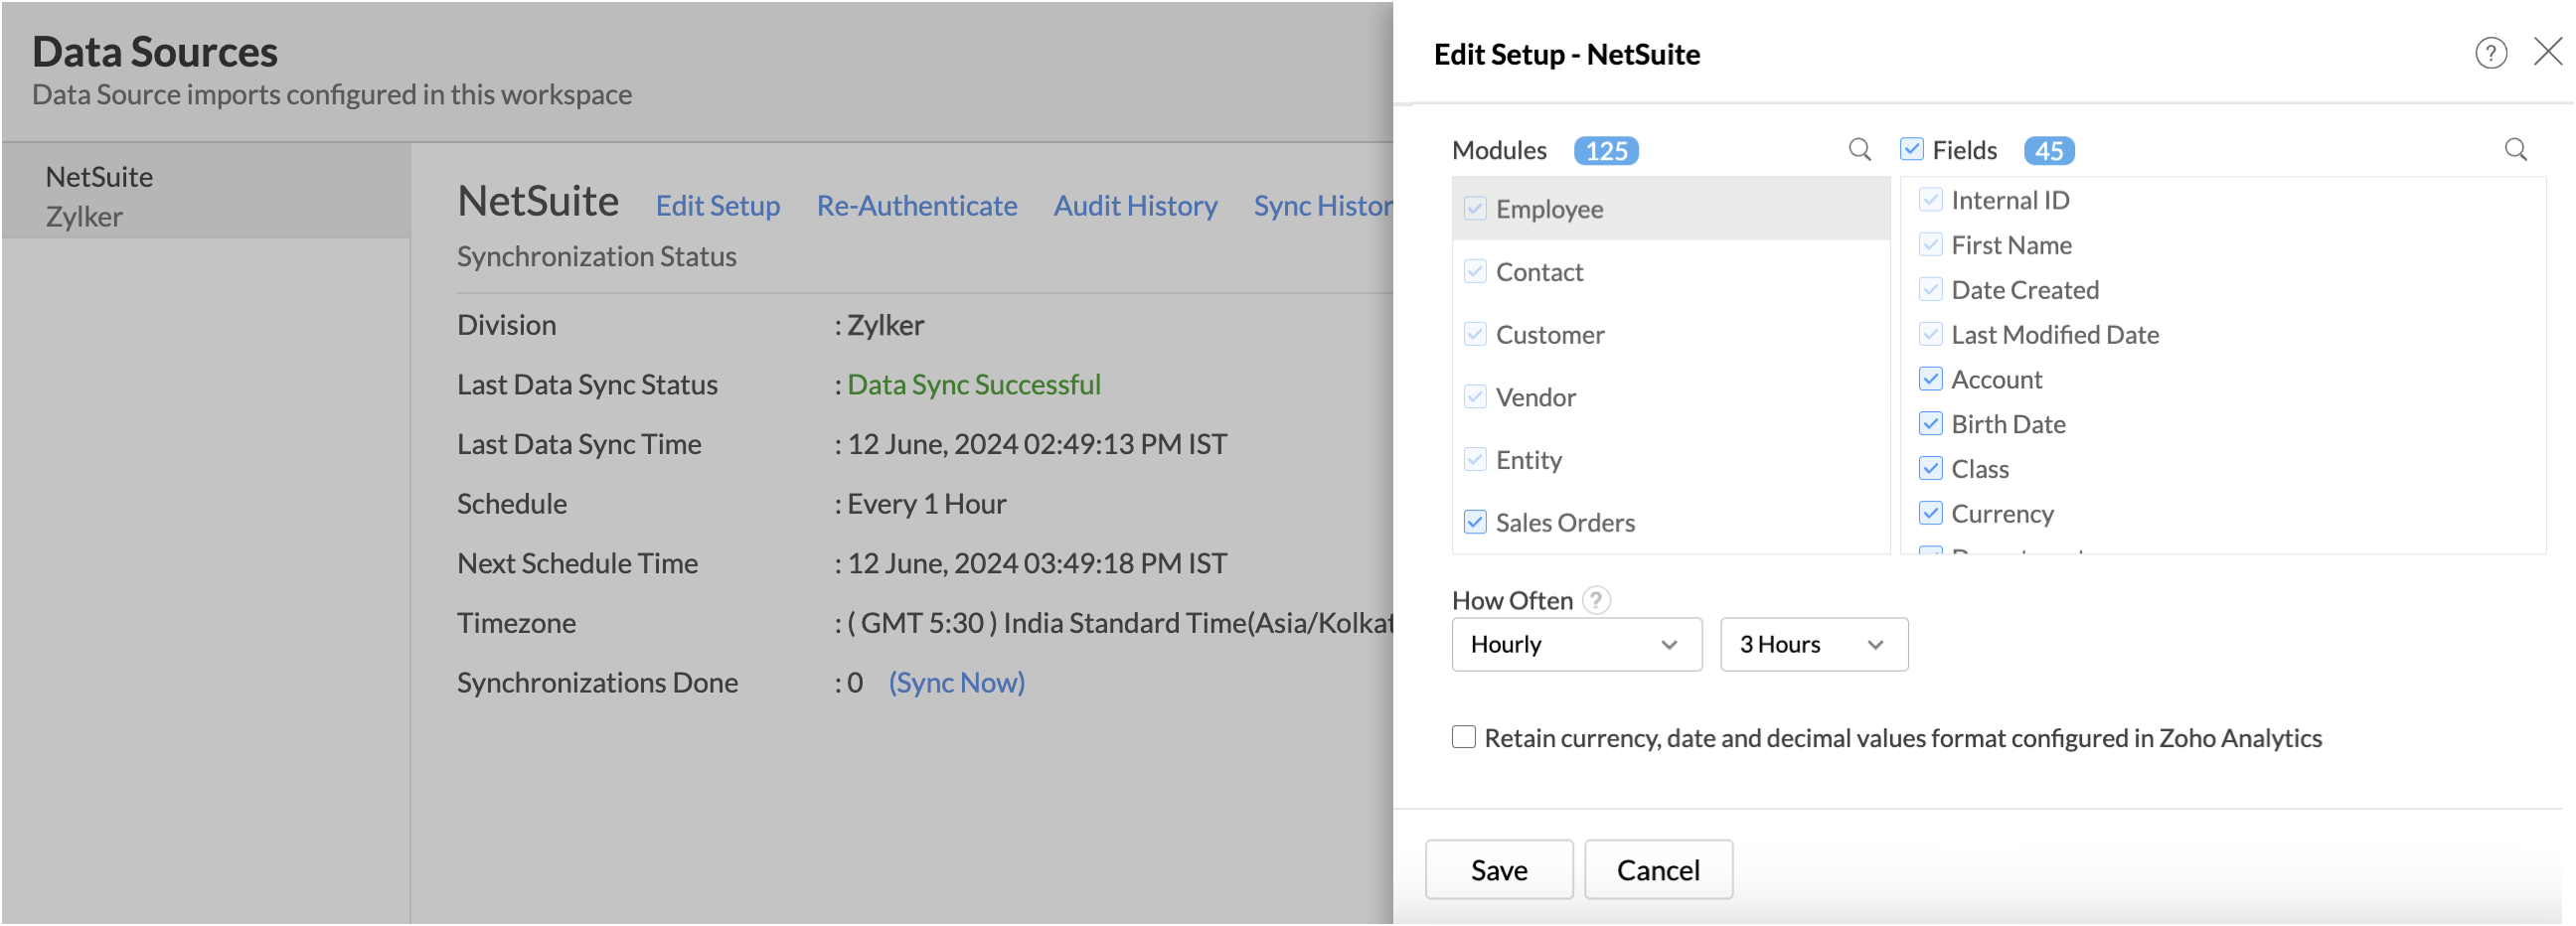This screenshot has width=2576, height=926.
Task: Open the How Often help tooltip icon
Action: (1596, 600)
